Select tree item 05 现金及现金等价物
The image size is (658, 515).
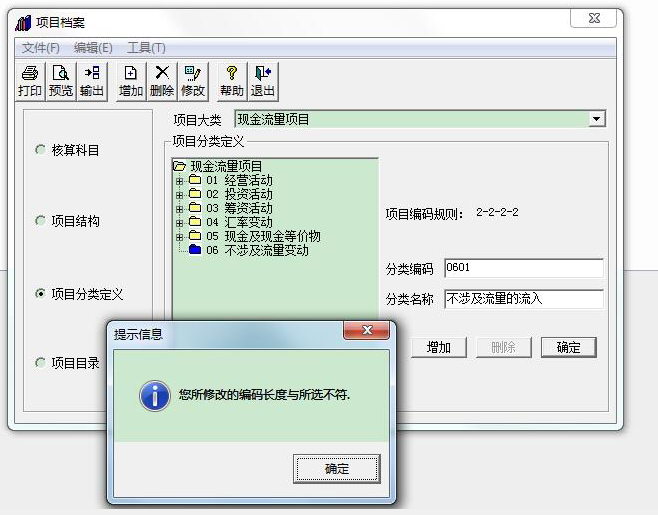click(263, 236)
